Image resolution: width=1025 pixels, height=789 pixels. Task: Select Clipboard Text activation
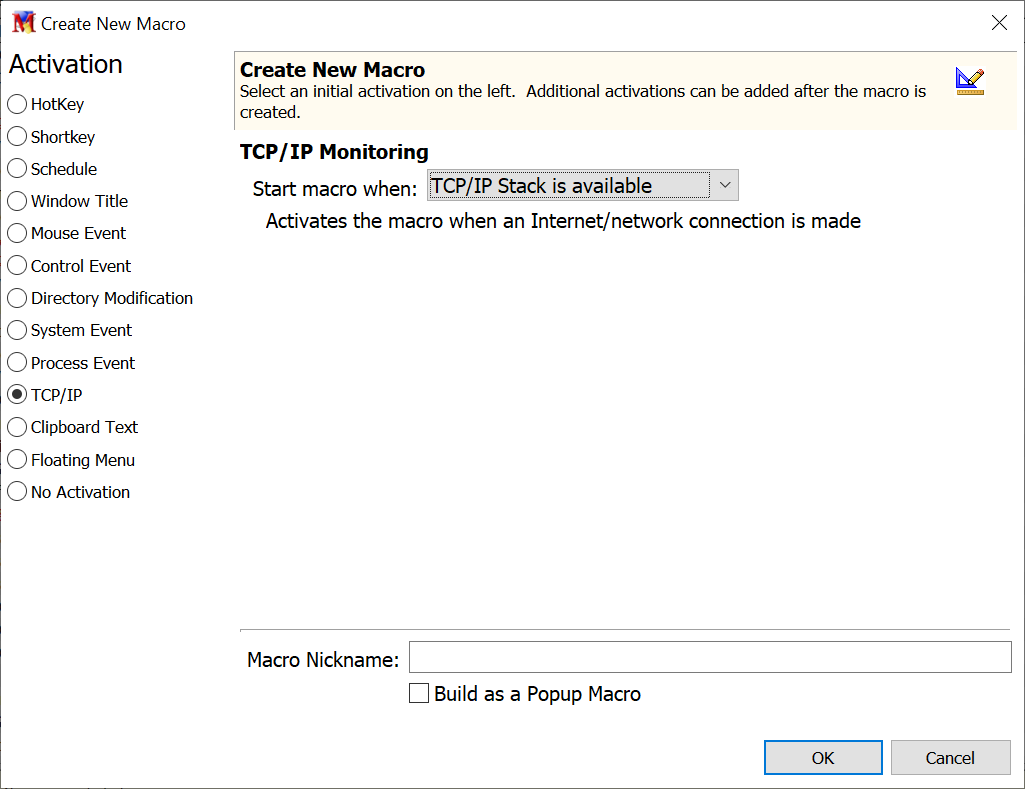point(17,427)
